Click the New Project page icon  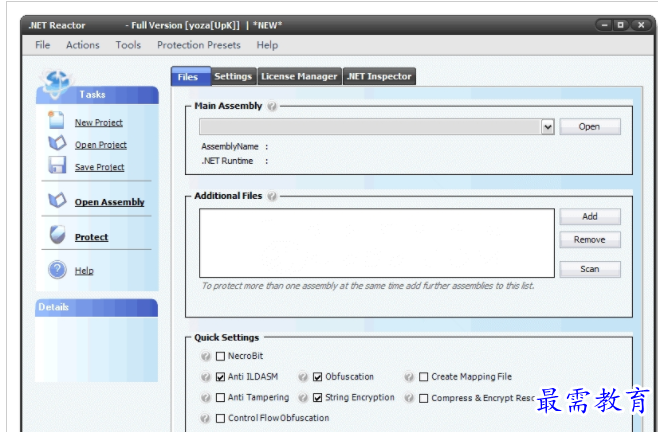click(56, 120)
